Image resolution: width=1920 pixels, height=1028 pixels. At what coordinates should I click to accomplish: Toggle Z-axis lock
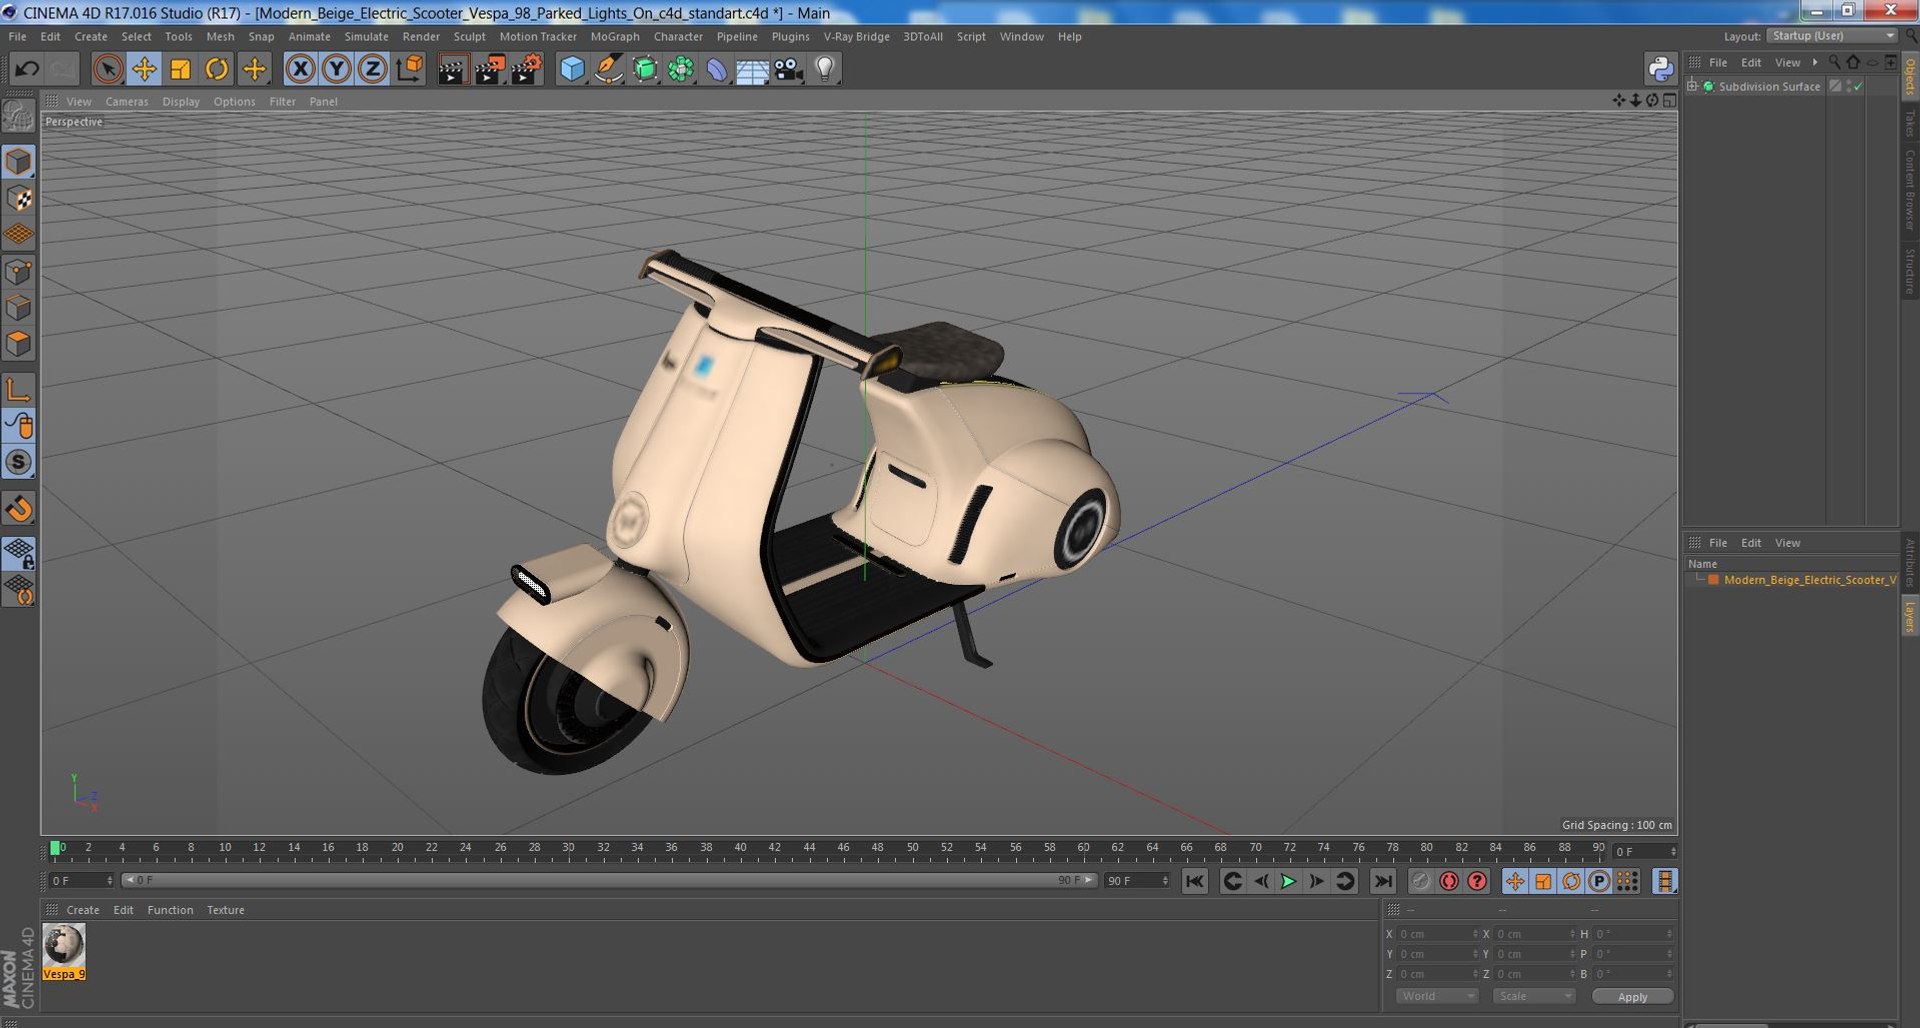pyautogui.click(x=372, y=69)
